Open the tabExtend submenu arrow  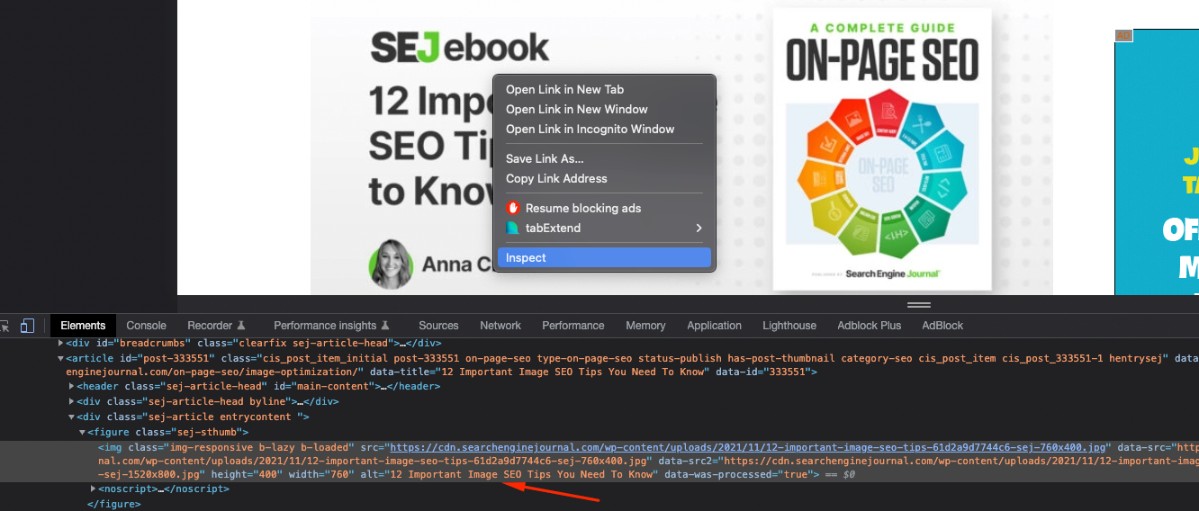698,228
